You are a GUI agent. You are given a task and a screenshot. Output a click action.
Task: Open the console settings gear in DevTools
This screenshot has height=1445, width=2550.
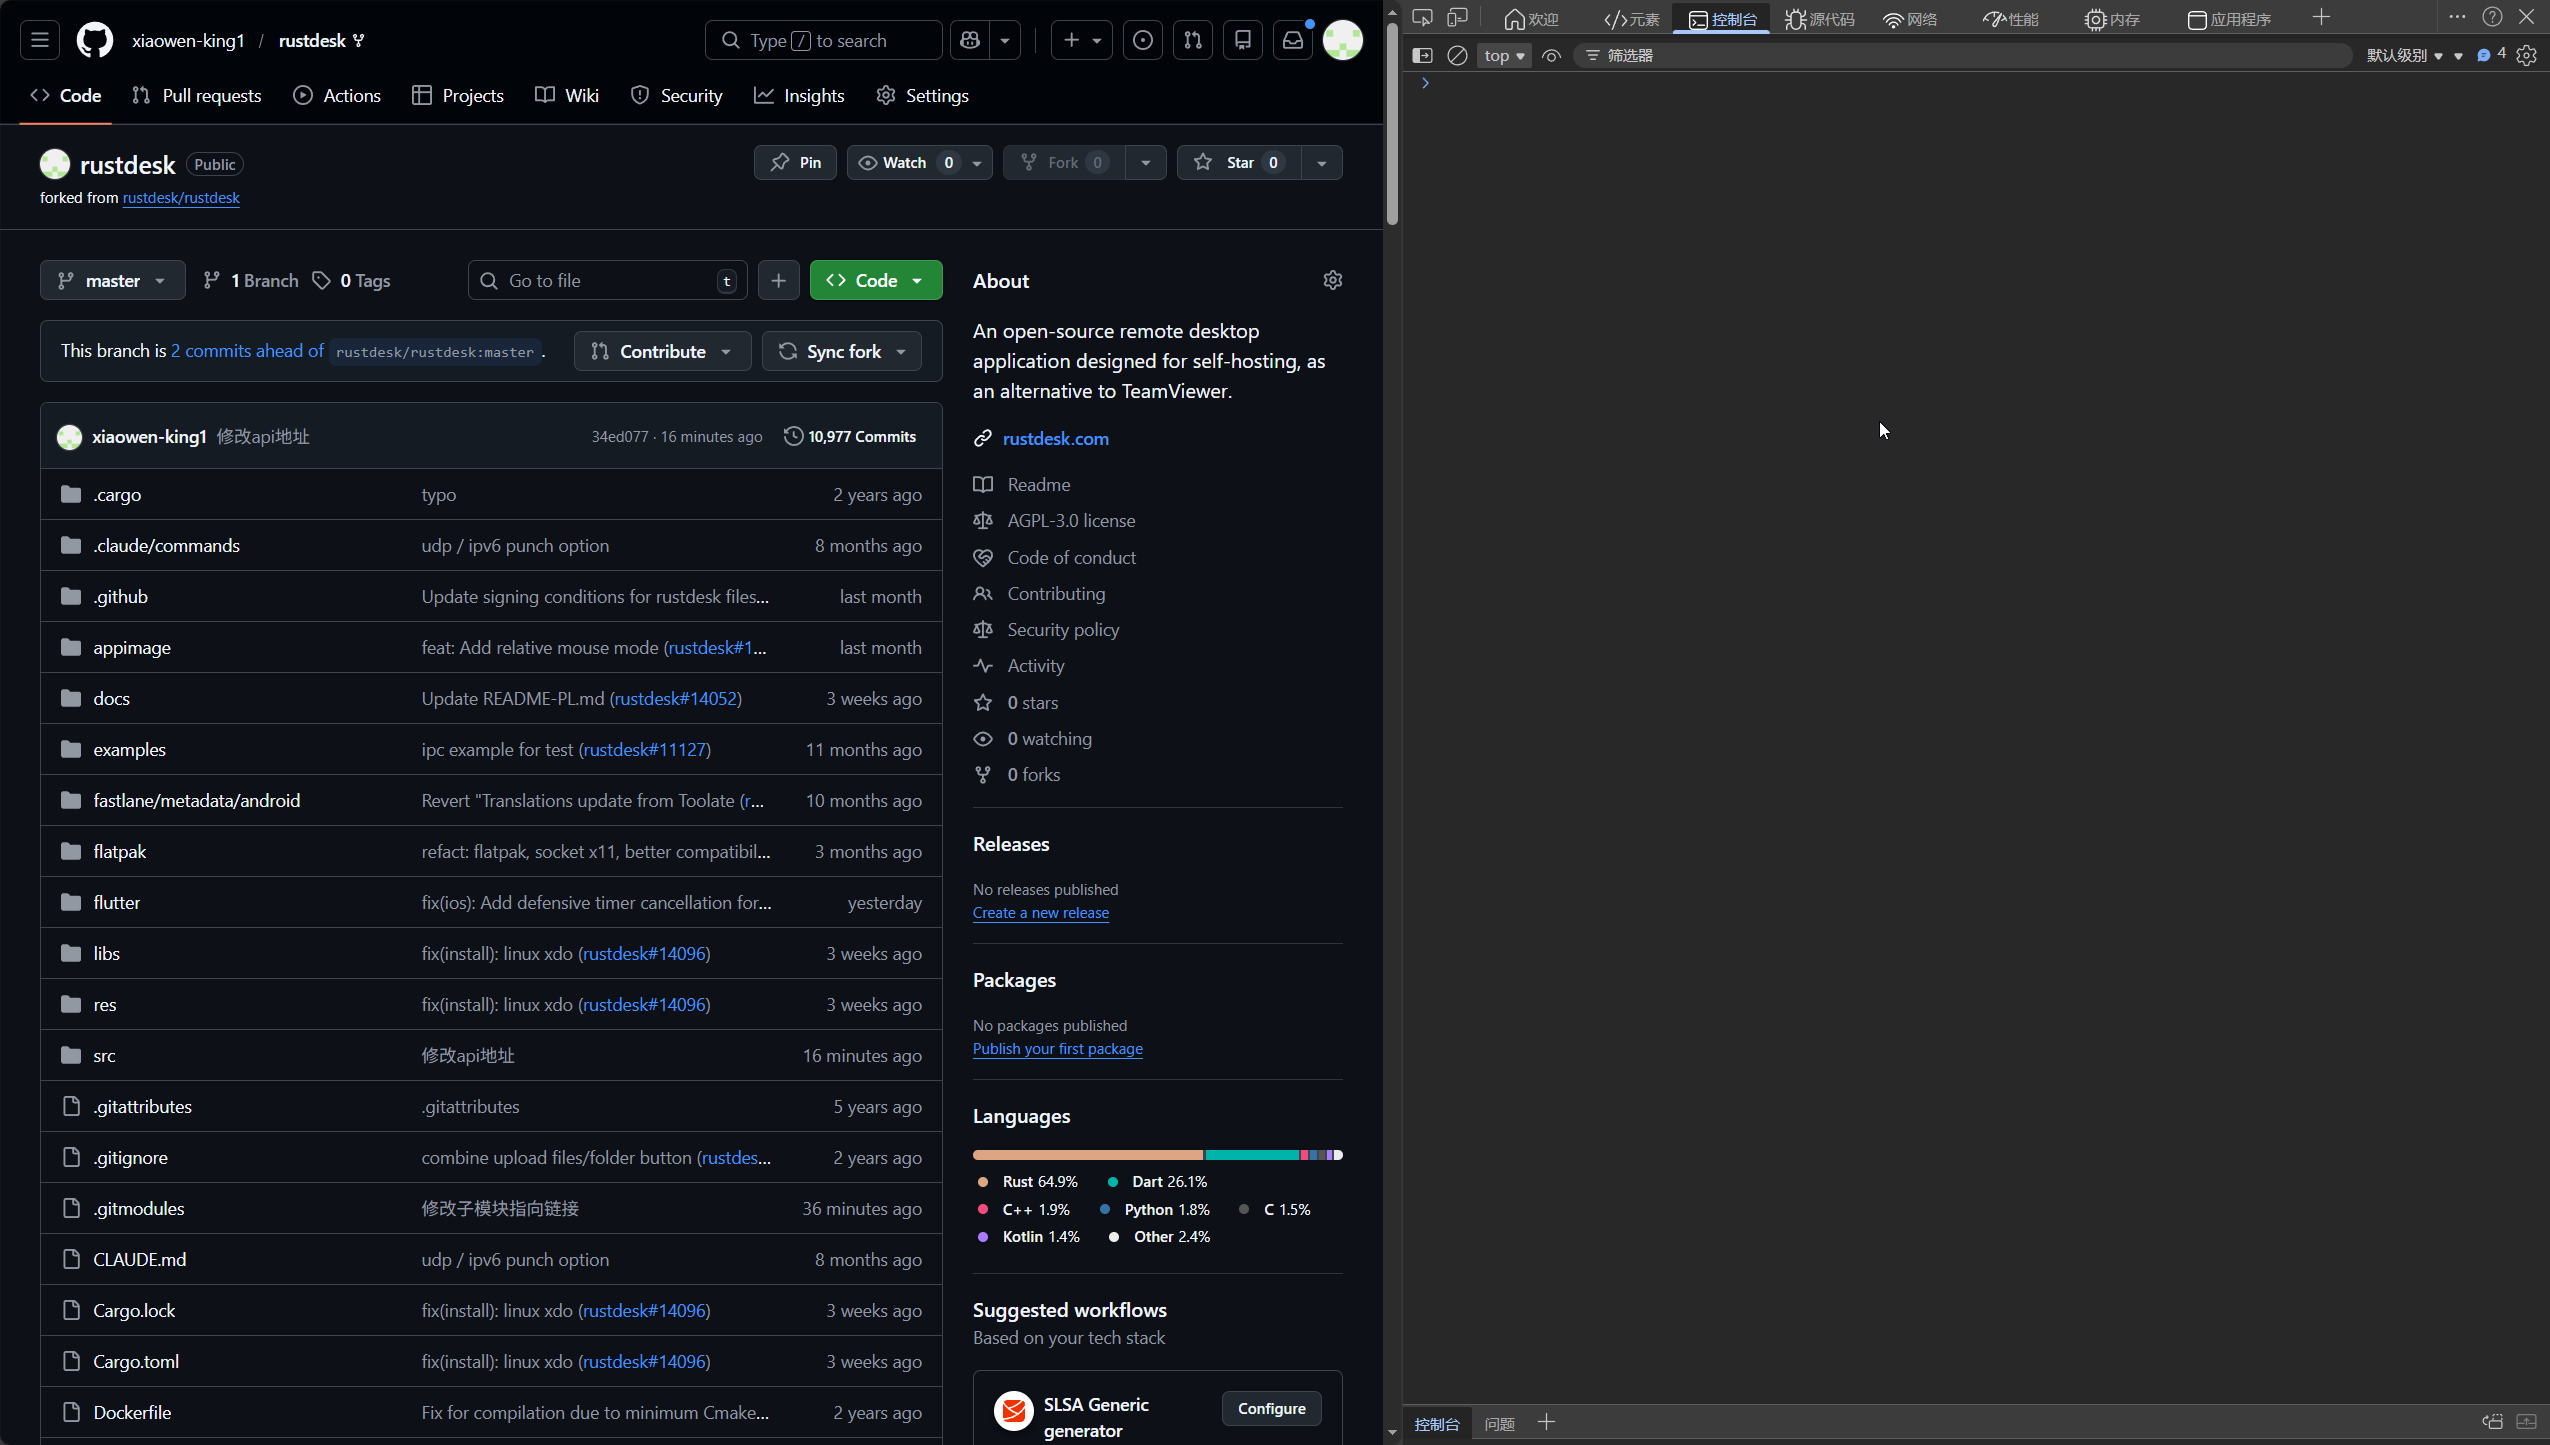point(2527,56)
